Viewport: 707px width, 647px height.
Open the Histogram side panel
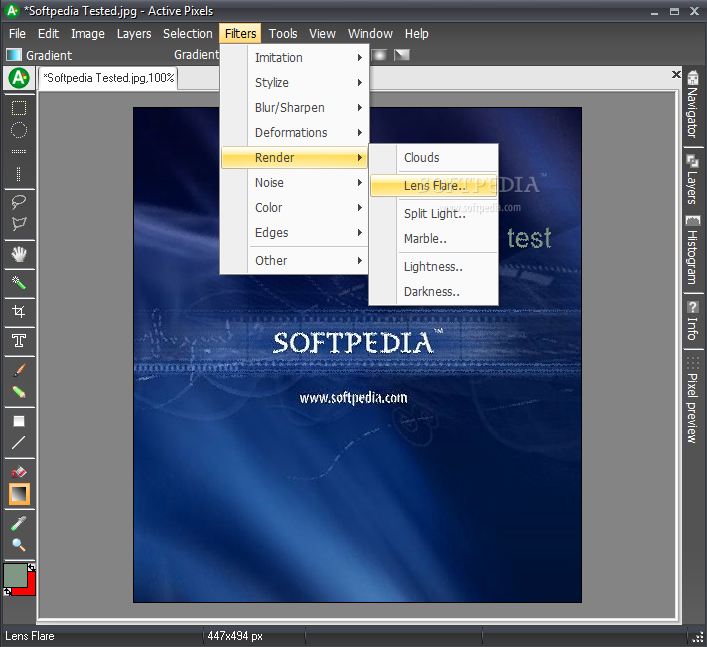pyautogui.click(x=693, y=250)
